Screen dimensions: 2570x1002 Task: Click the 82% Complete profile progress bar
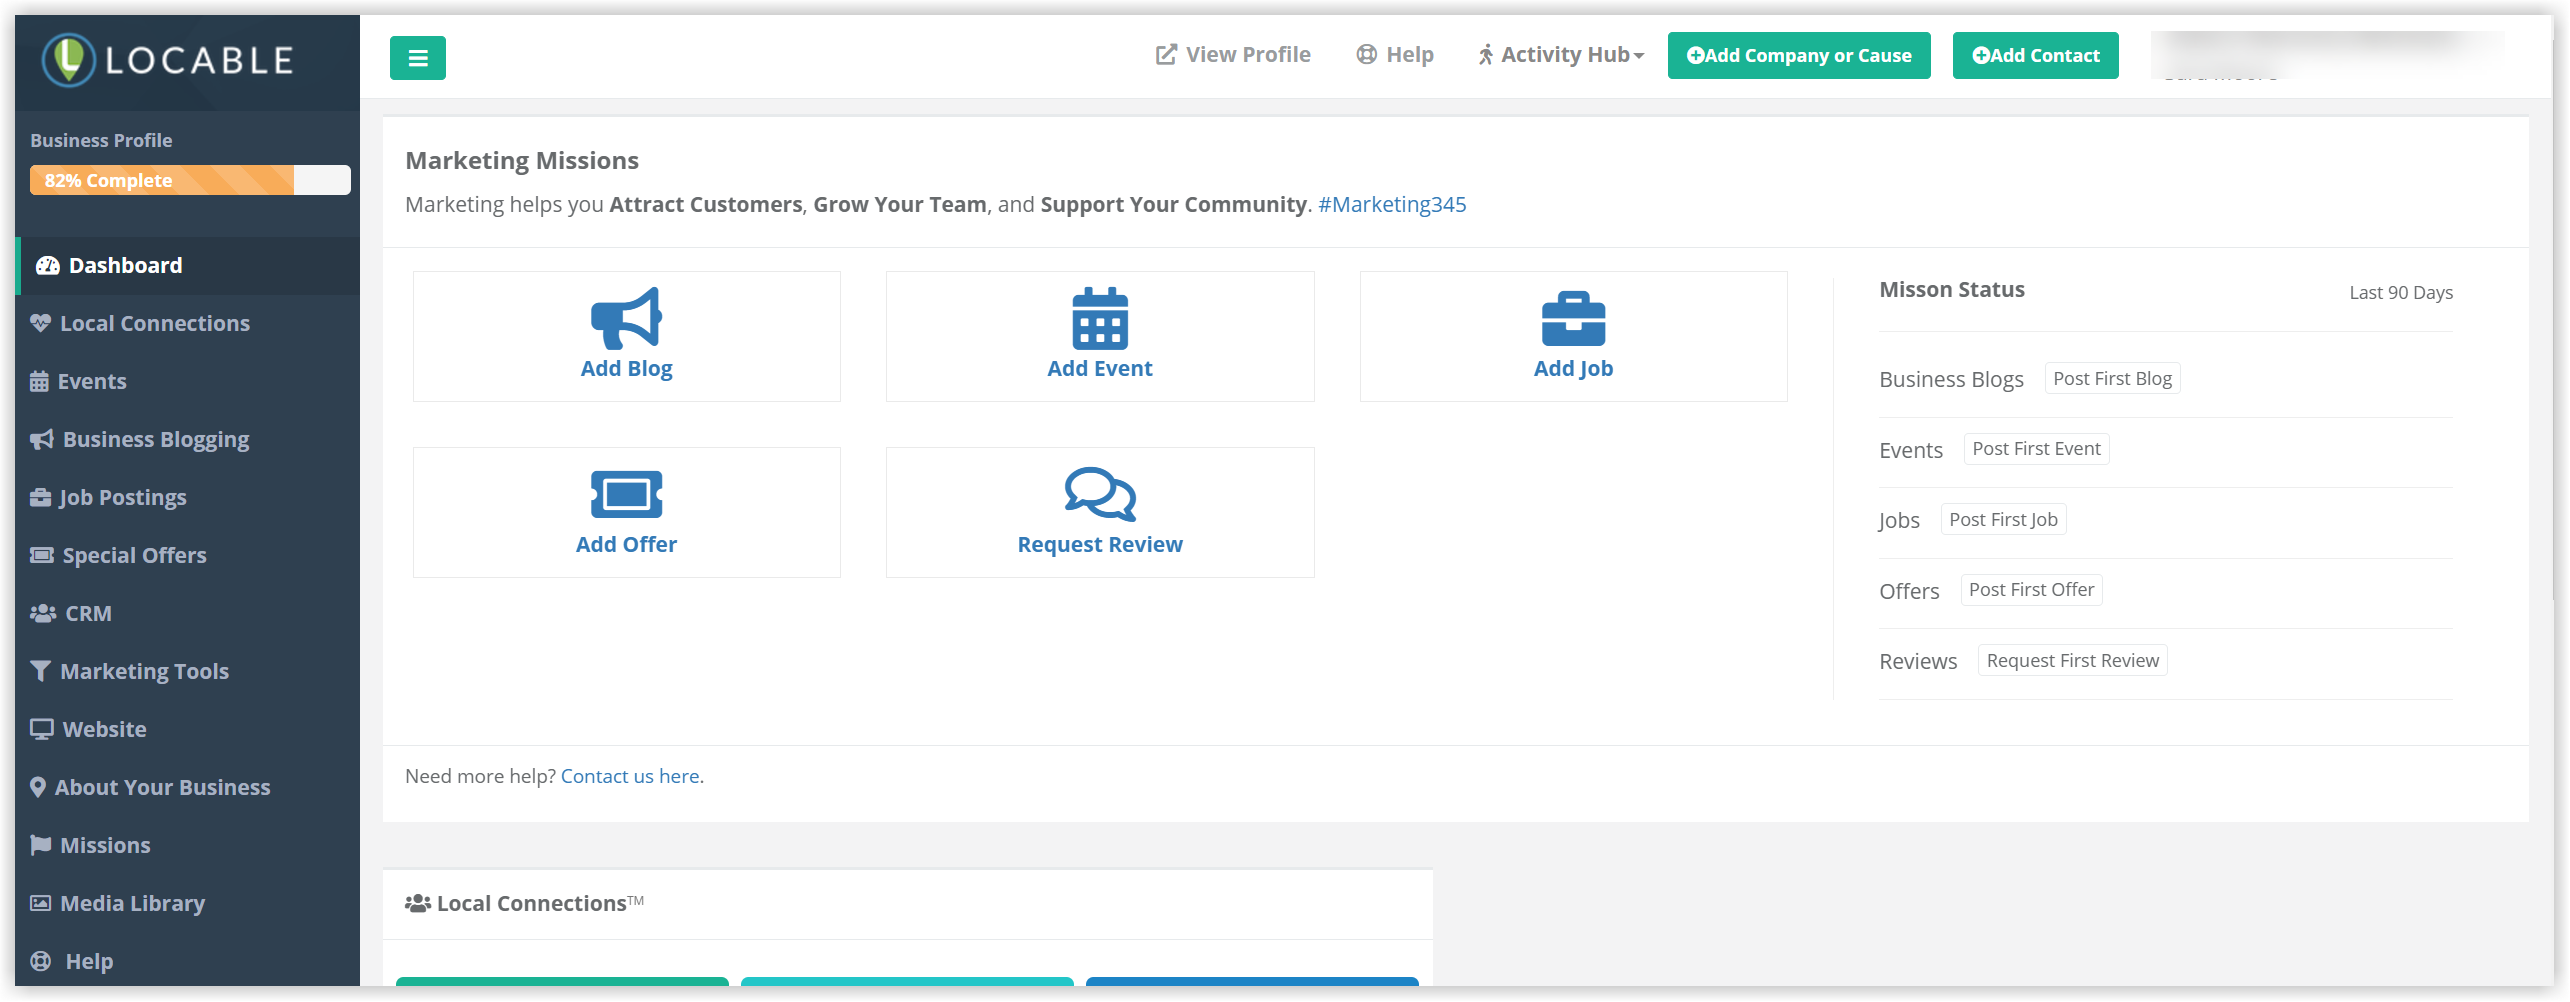point(190,180)
